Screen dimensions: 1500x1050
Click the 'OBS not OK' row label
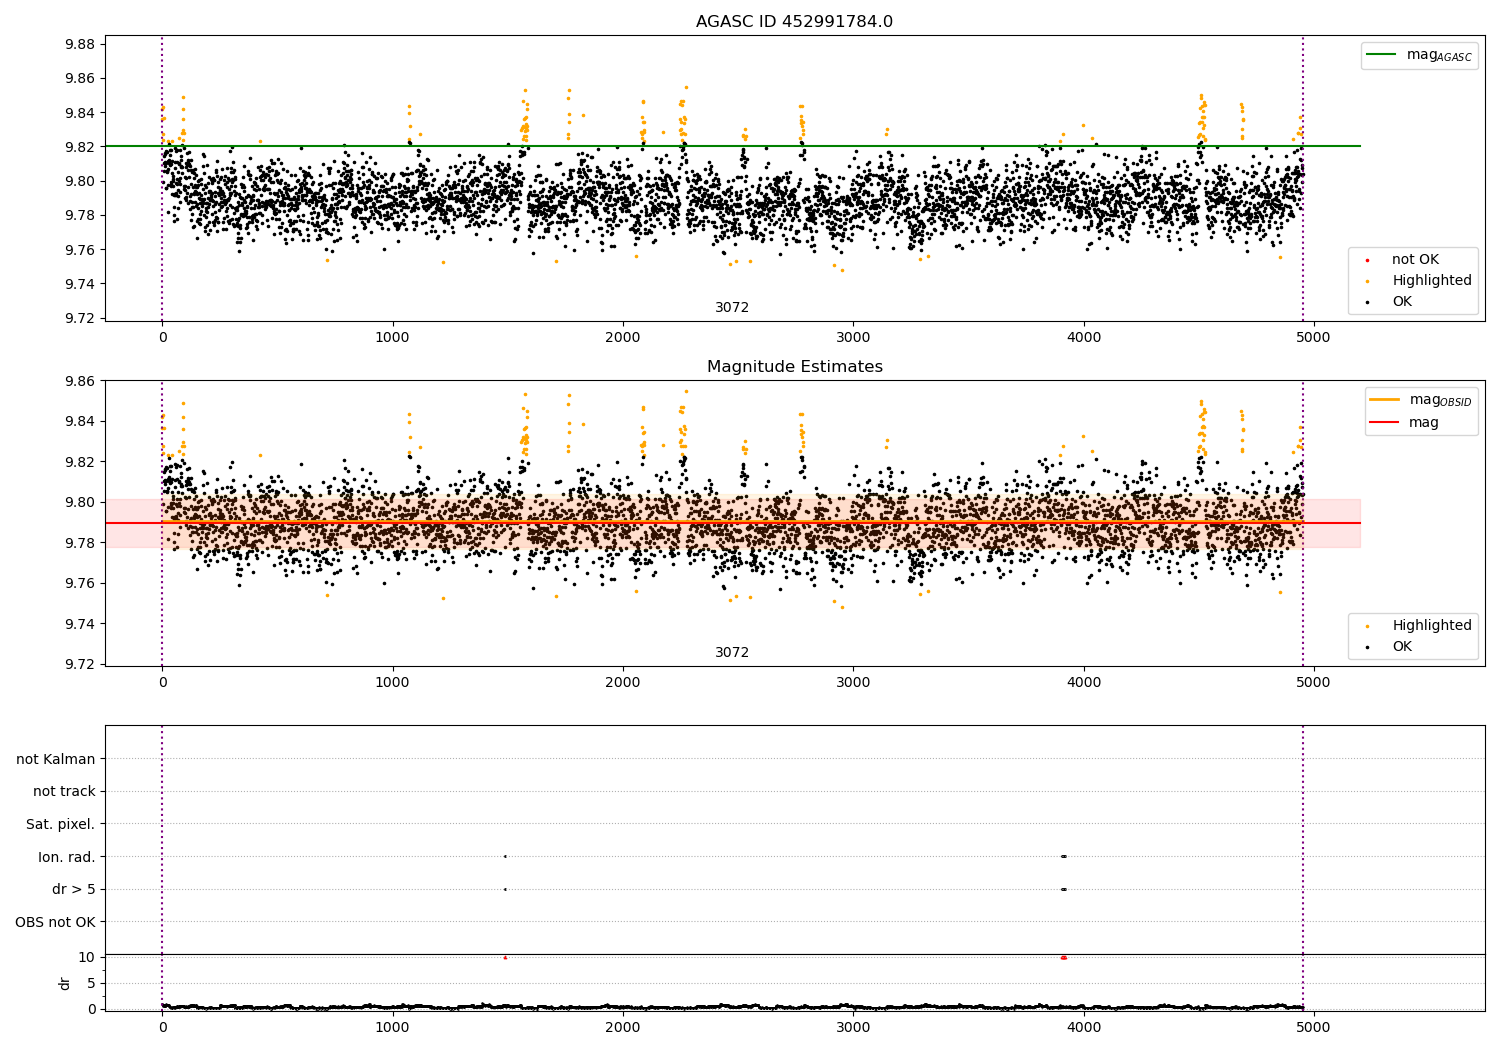click(55, 922)
